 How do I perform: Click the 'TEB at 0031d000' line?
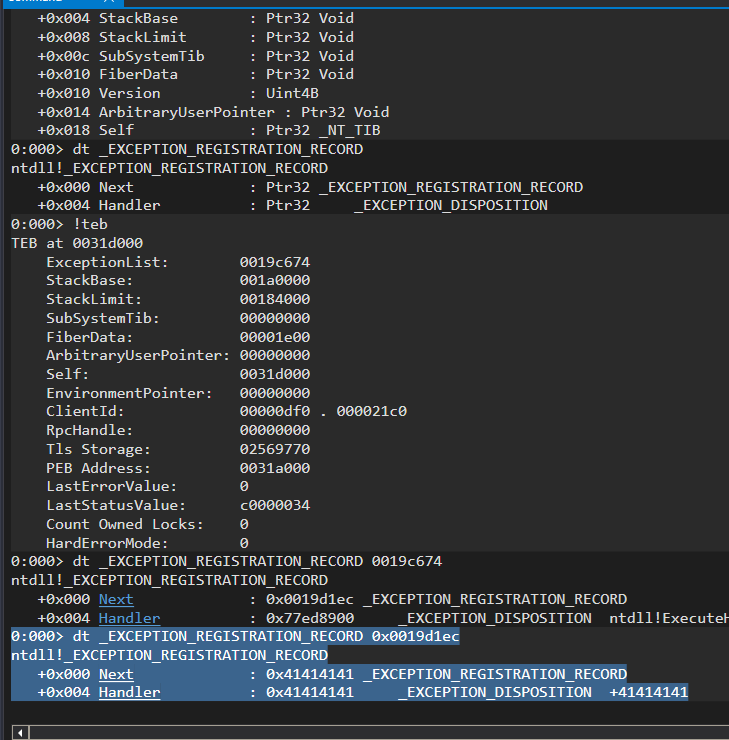click(x=70, y=243)
